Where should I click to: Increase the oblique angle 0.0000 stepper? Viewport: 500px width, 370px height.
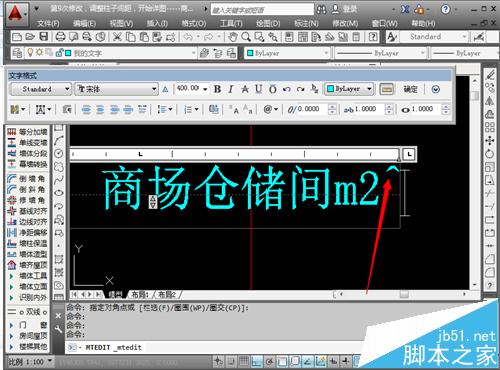click(x=332, y=107)
